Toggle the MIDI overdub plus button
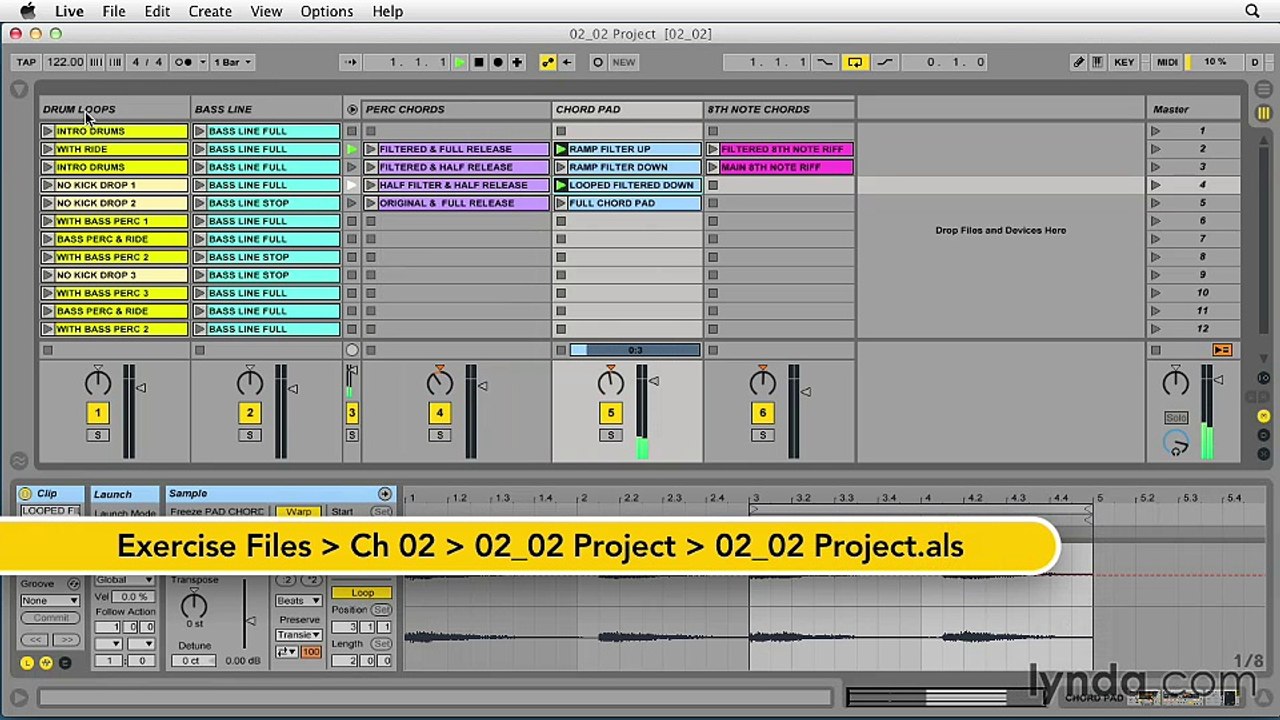Screen dimensions: 1280x720 click(517, 62)
